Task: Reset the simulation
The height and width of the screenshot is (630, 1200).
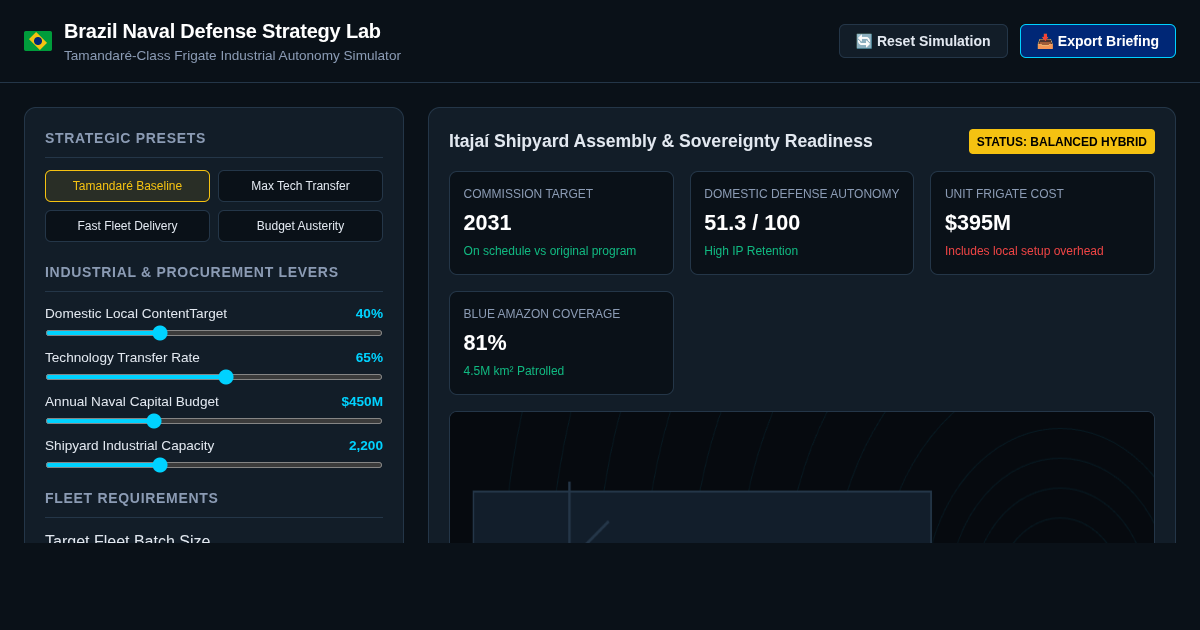Action: tap(923, 41)
